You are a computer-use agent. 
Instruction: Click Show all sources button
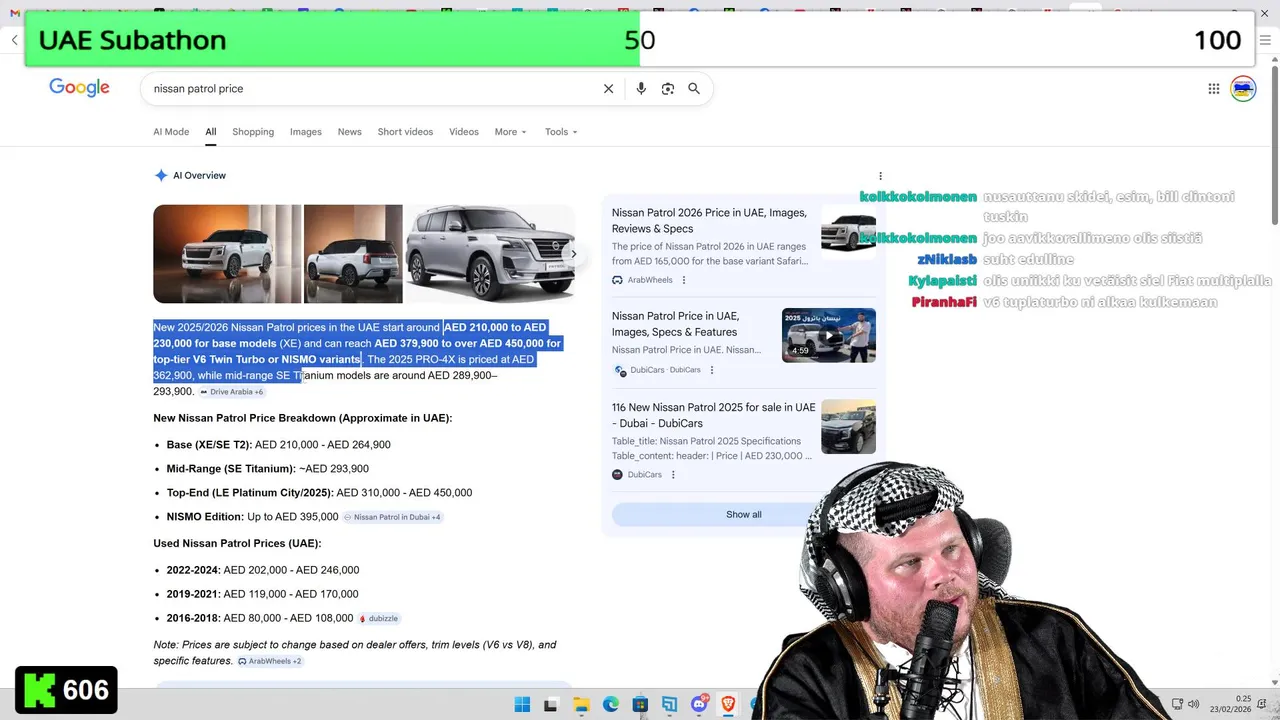pos(743,514)
